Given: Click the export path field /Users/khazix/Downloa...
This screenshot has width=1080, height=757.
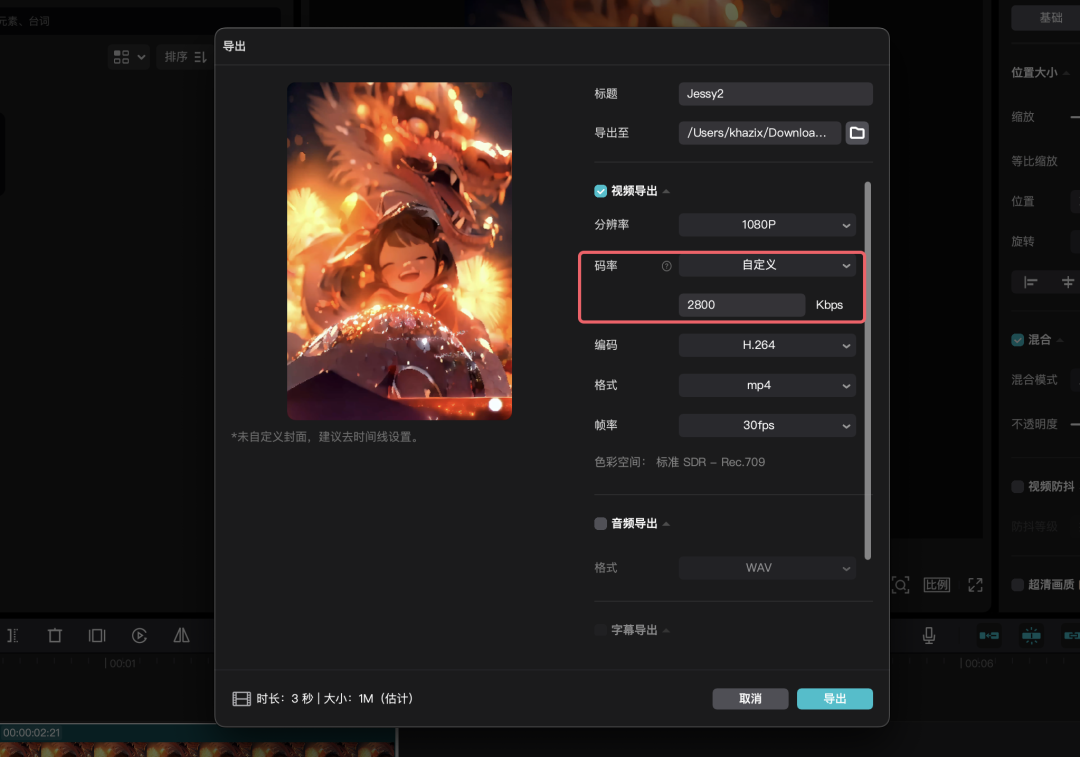Looking at the screenshot, I should (760, 133).
